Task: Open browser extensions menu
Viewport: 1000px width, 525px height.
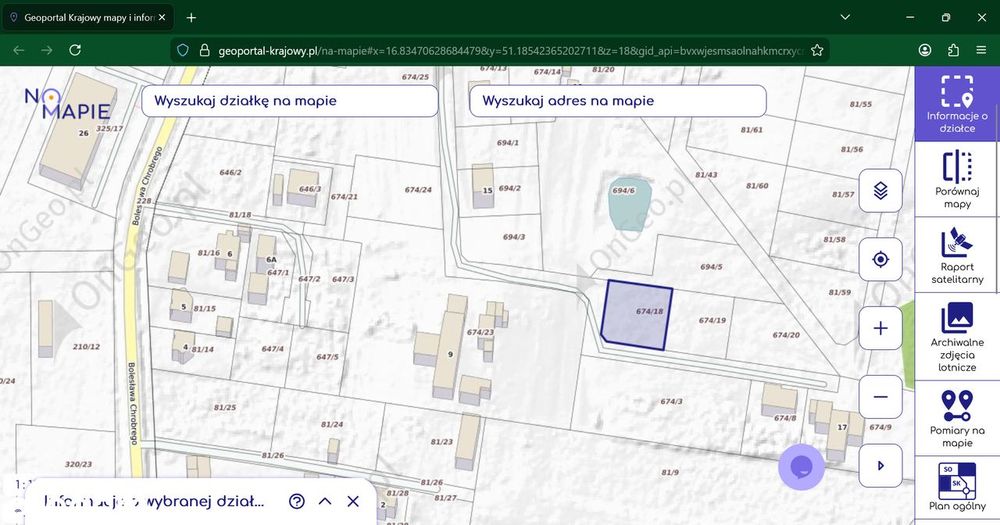Action: point(953,50)
